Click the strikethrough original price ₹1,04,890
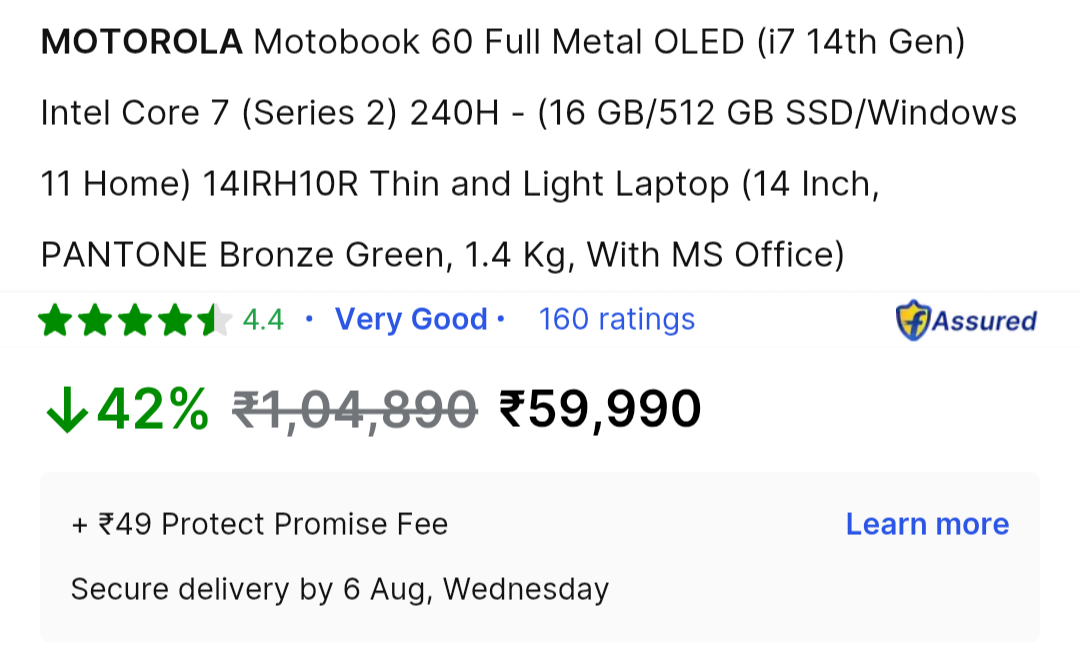This screenshot has width=1080, height=657. [352, 407]
